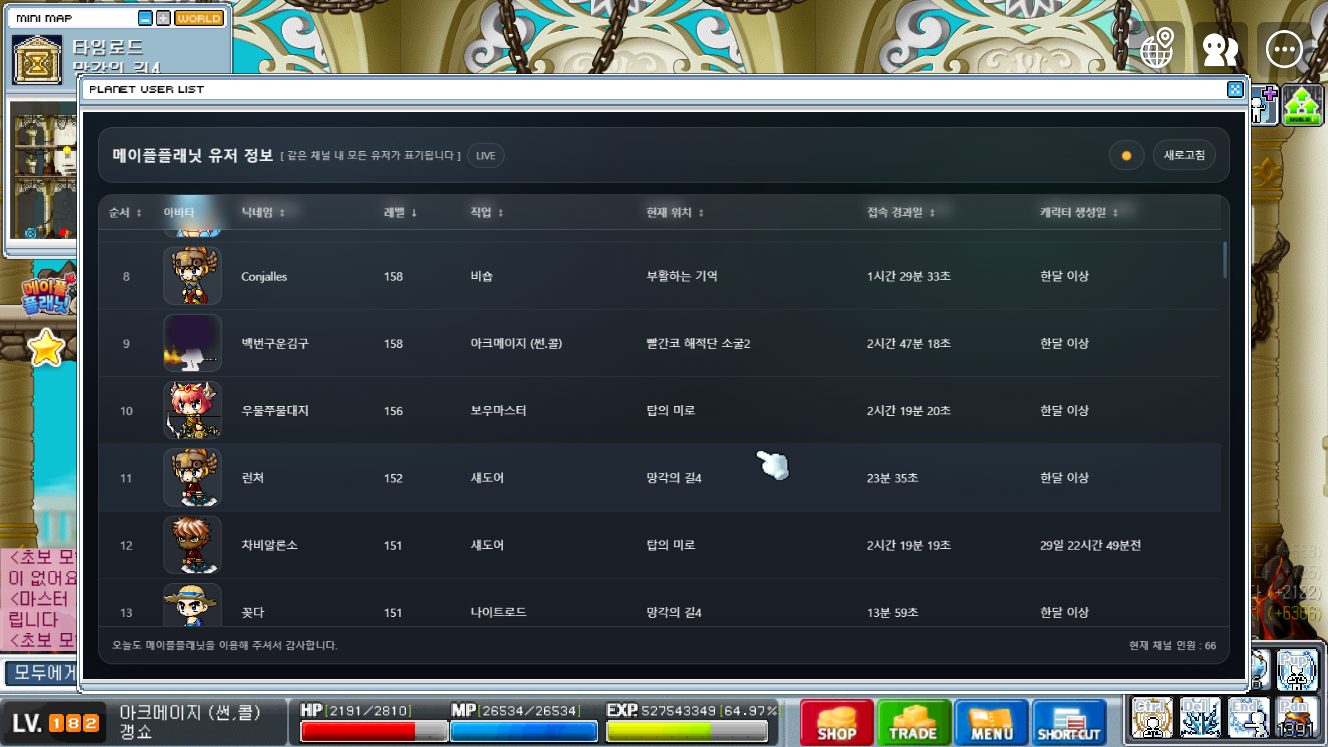Close the Planet User List window
This screenshot has height=747, width=1328.
1235,89
